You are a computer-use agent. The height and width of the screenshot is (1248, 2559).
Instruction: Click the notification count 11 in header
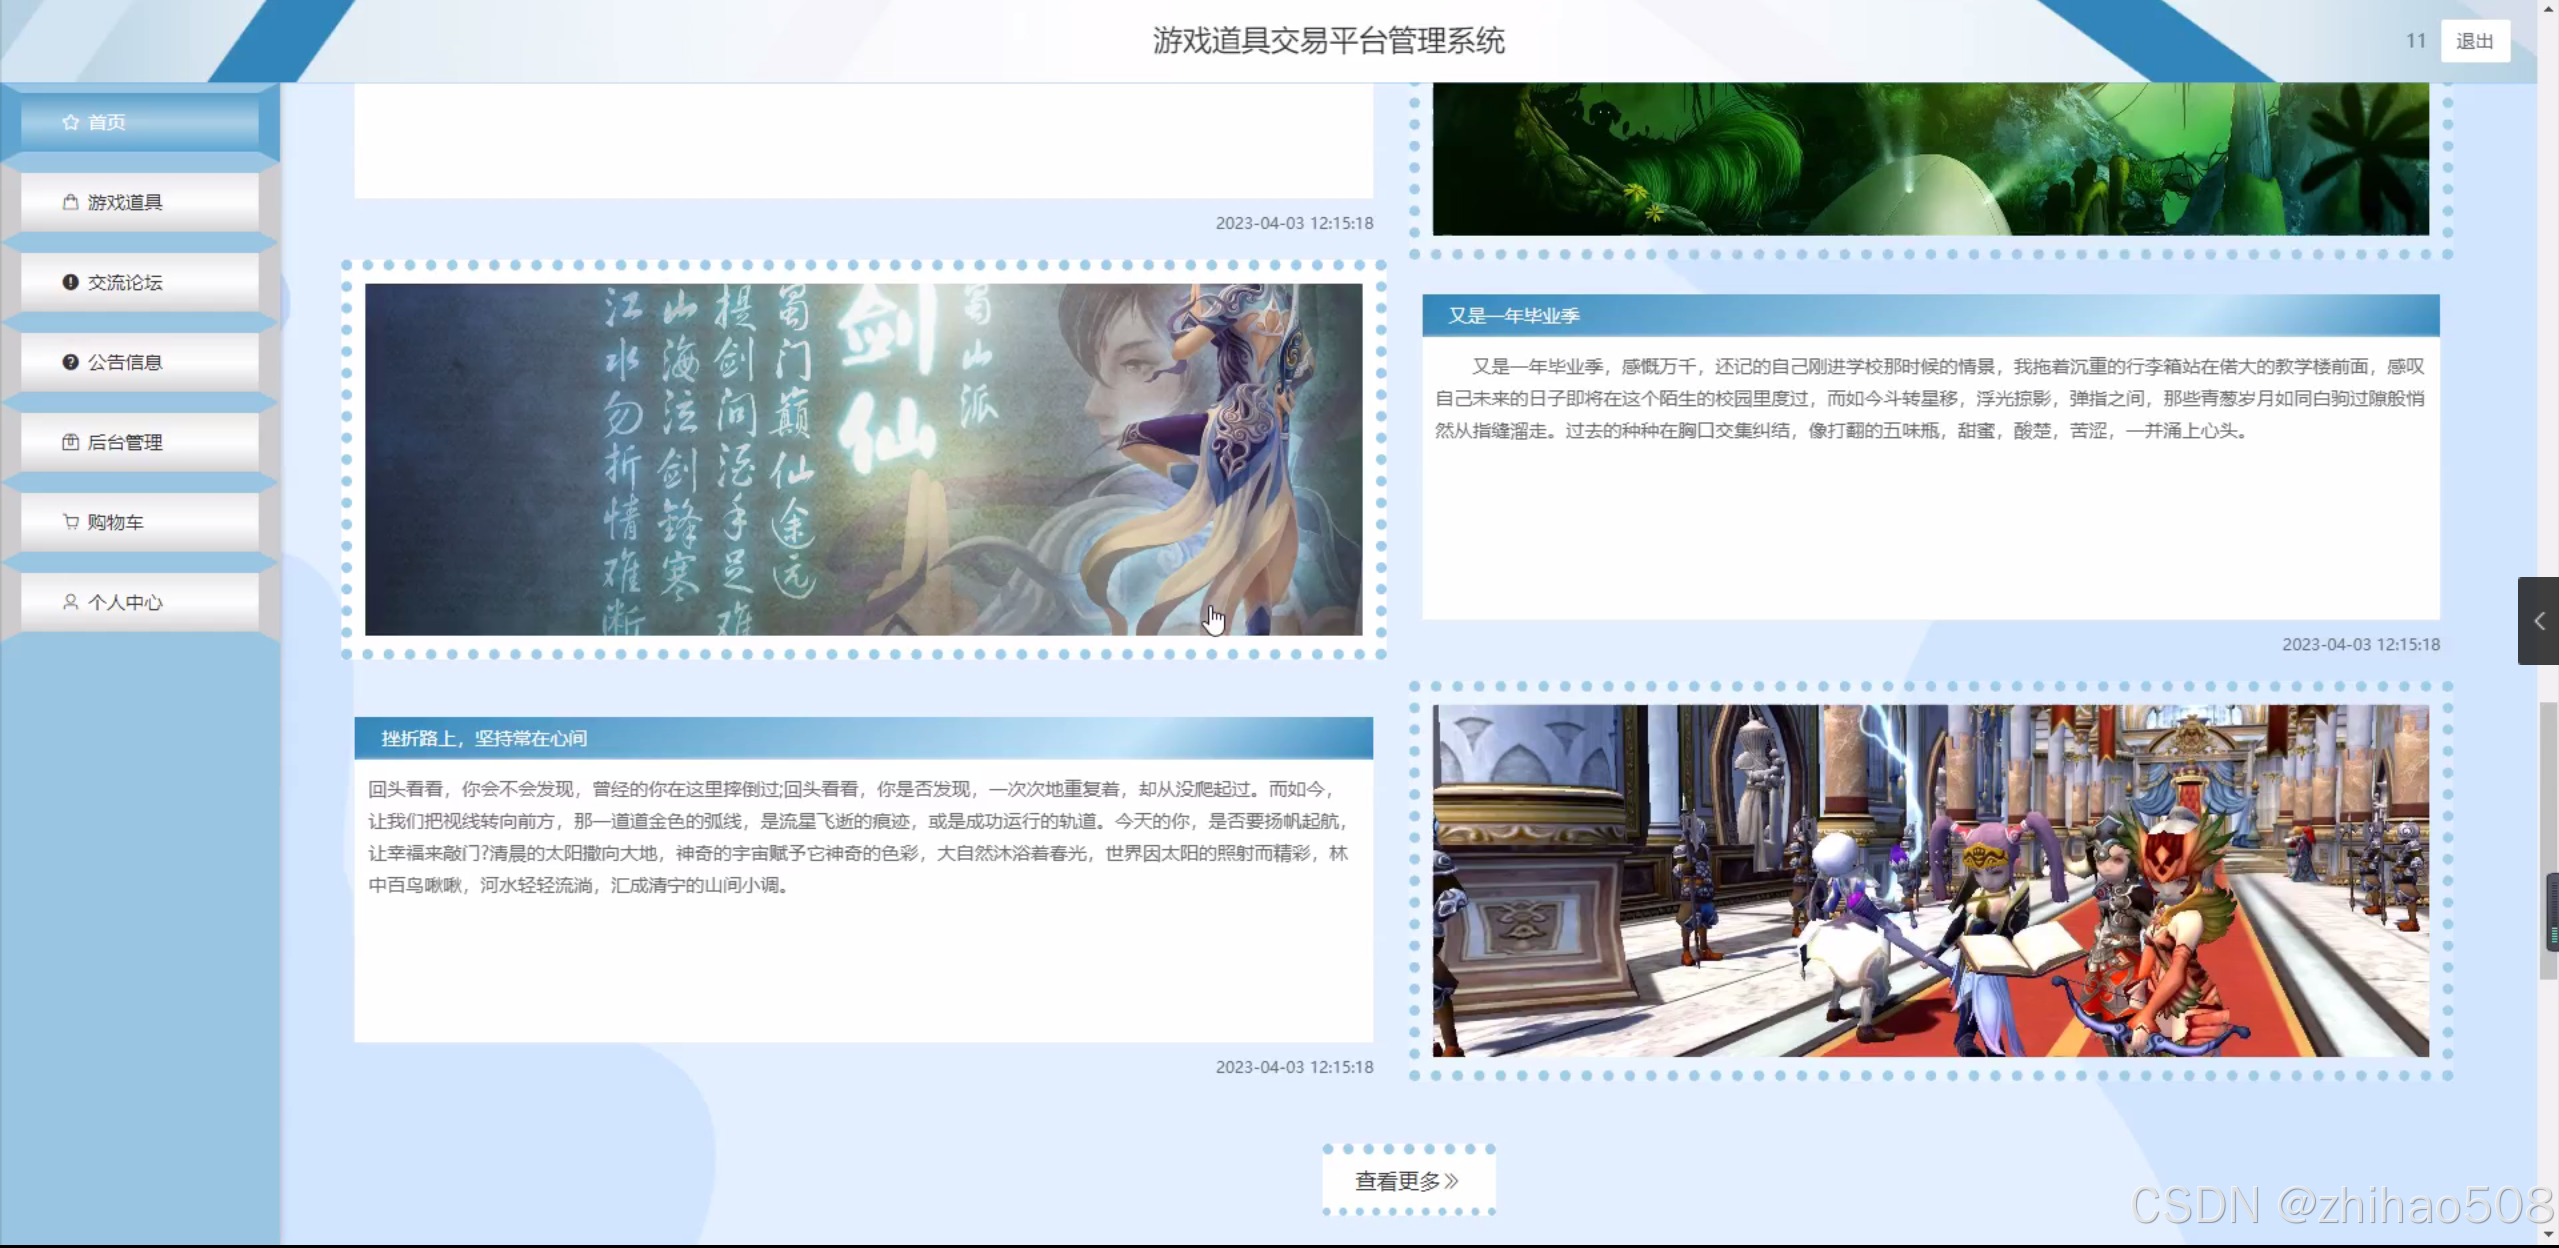(2417, 40)
